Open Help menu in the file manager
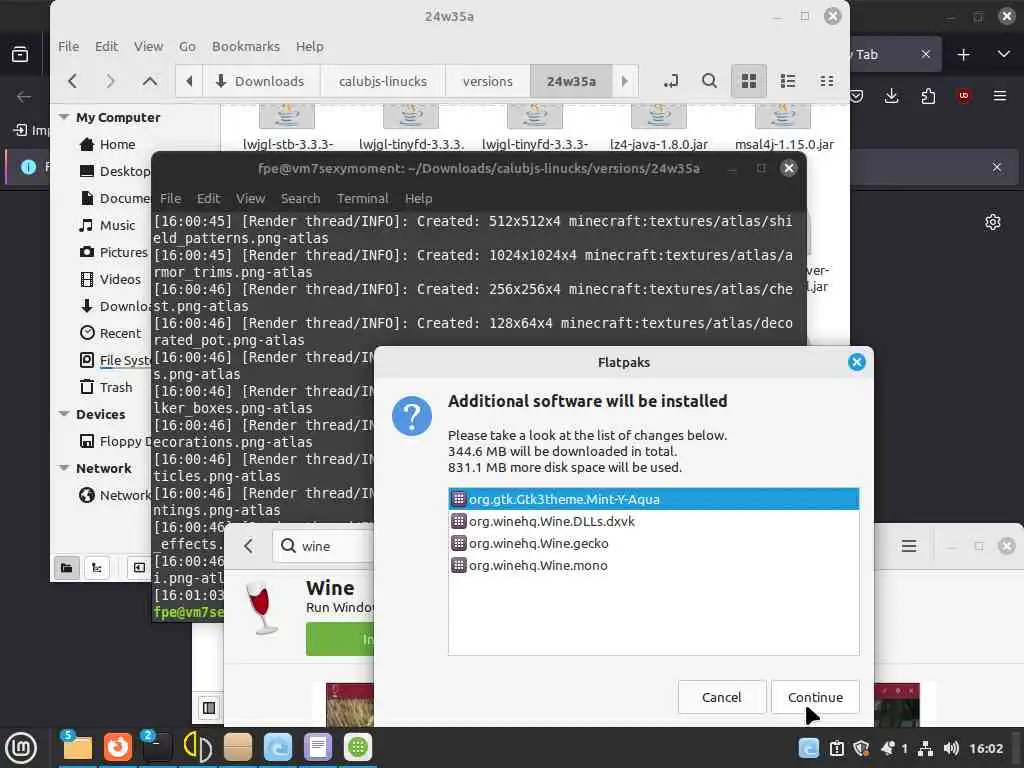 pyautogui.click(x=310, y=46)
